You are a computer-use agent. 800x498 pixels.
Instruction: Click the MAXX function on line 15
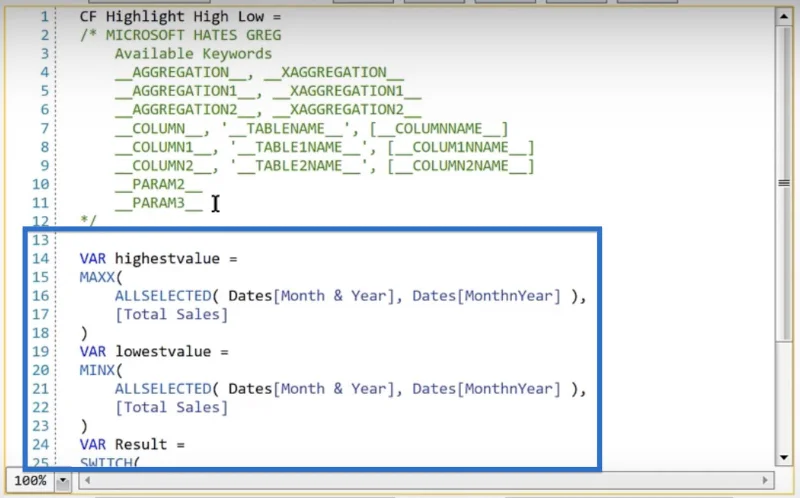[x=97, y=277]
